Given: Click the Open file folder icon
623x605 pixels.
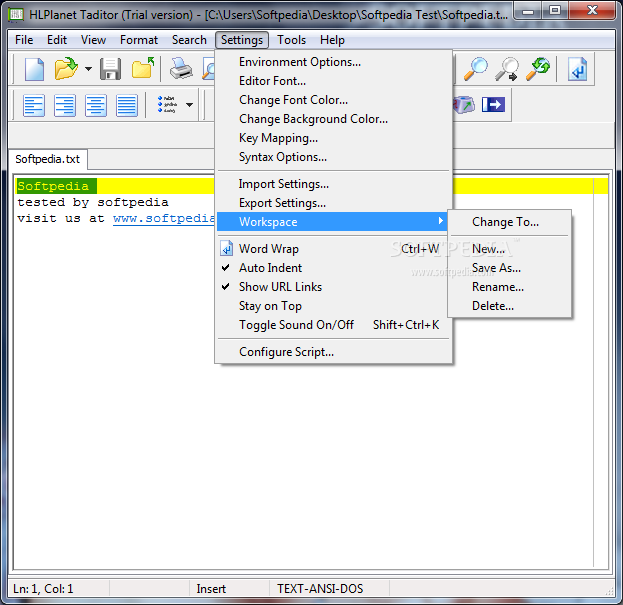Looking at the screenshot, I should pyautogui.click(x=66, y=69).
